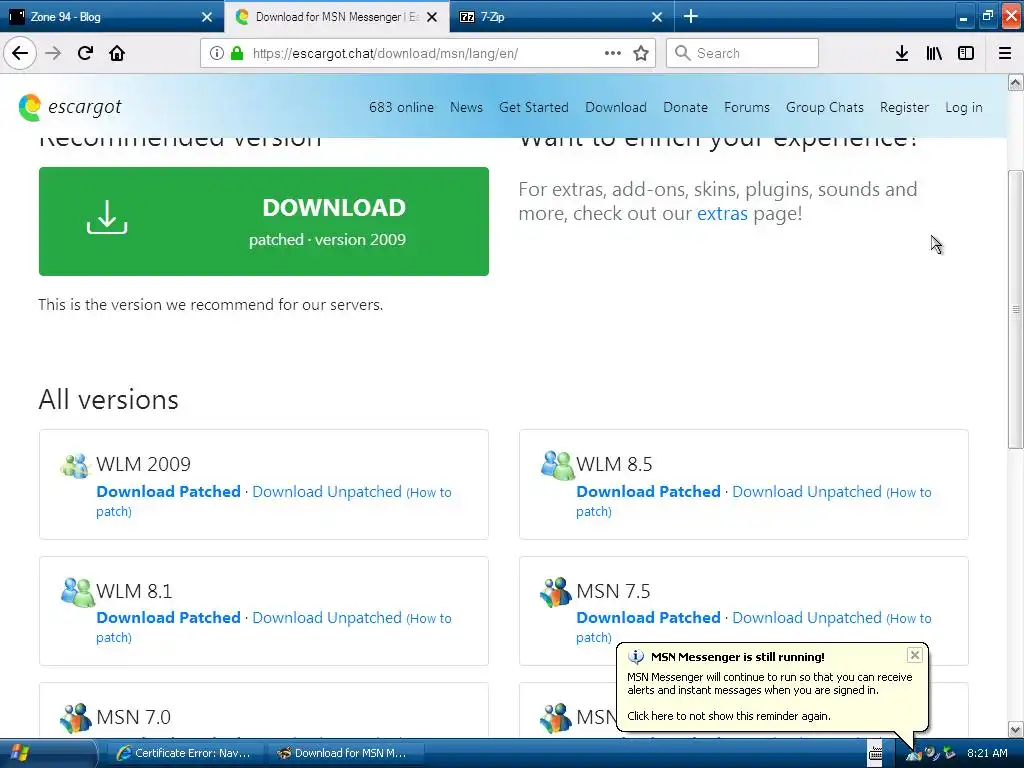Viewport: 1024px width, 768px height.
Task: Click the 683 online counter
Action: tap(401, 107)
